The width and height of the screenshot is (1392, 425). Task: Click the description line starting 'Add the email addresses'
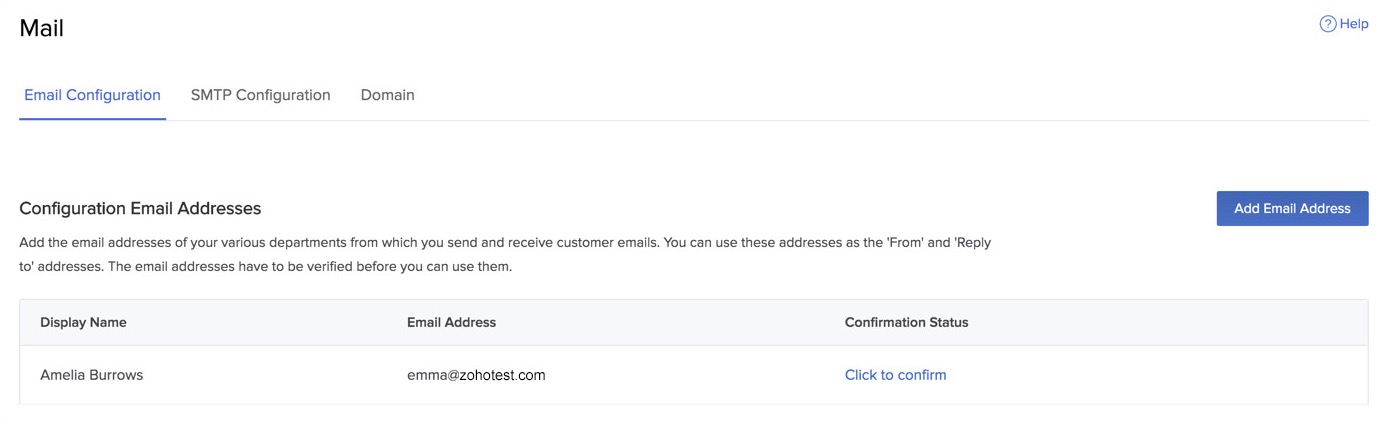click(505, 243)
